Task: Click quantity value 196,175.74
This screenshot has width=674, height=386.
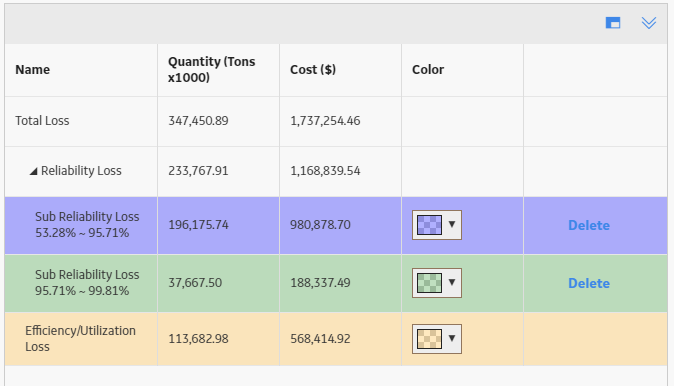Action: 198,225
